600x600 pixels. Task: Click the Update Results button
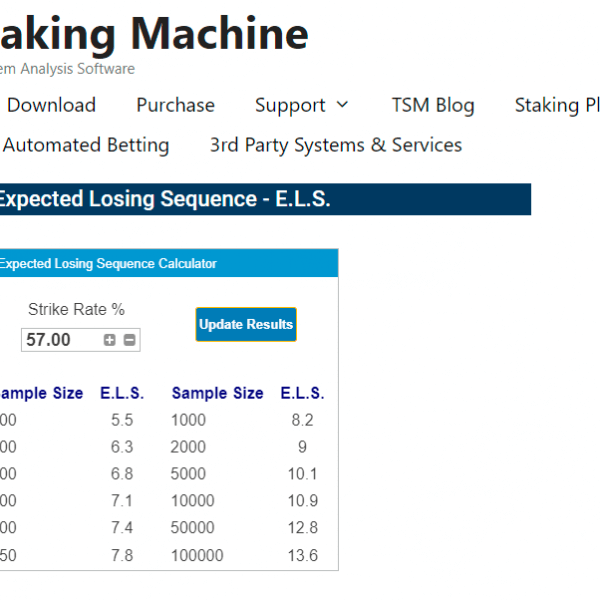[x=246, y=324]
